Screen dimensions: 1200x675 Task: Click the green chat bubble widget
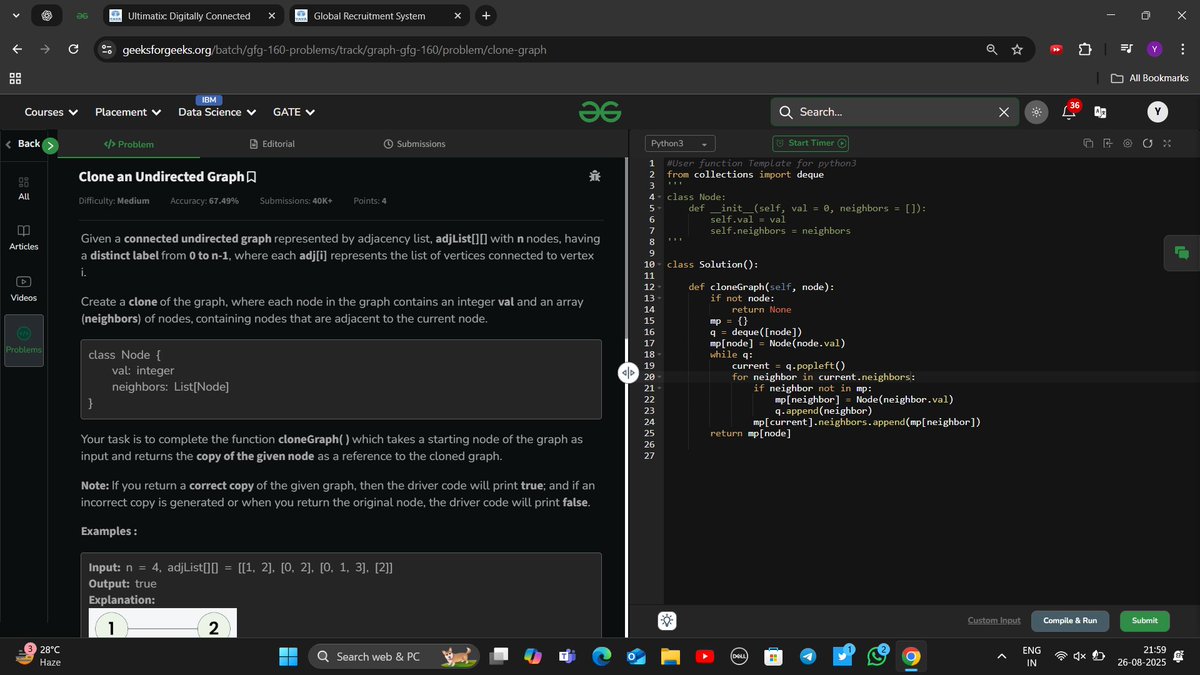click(x=1181, y=252)
